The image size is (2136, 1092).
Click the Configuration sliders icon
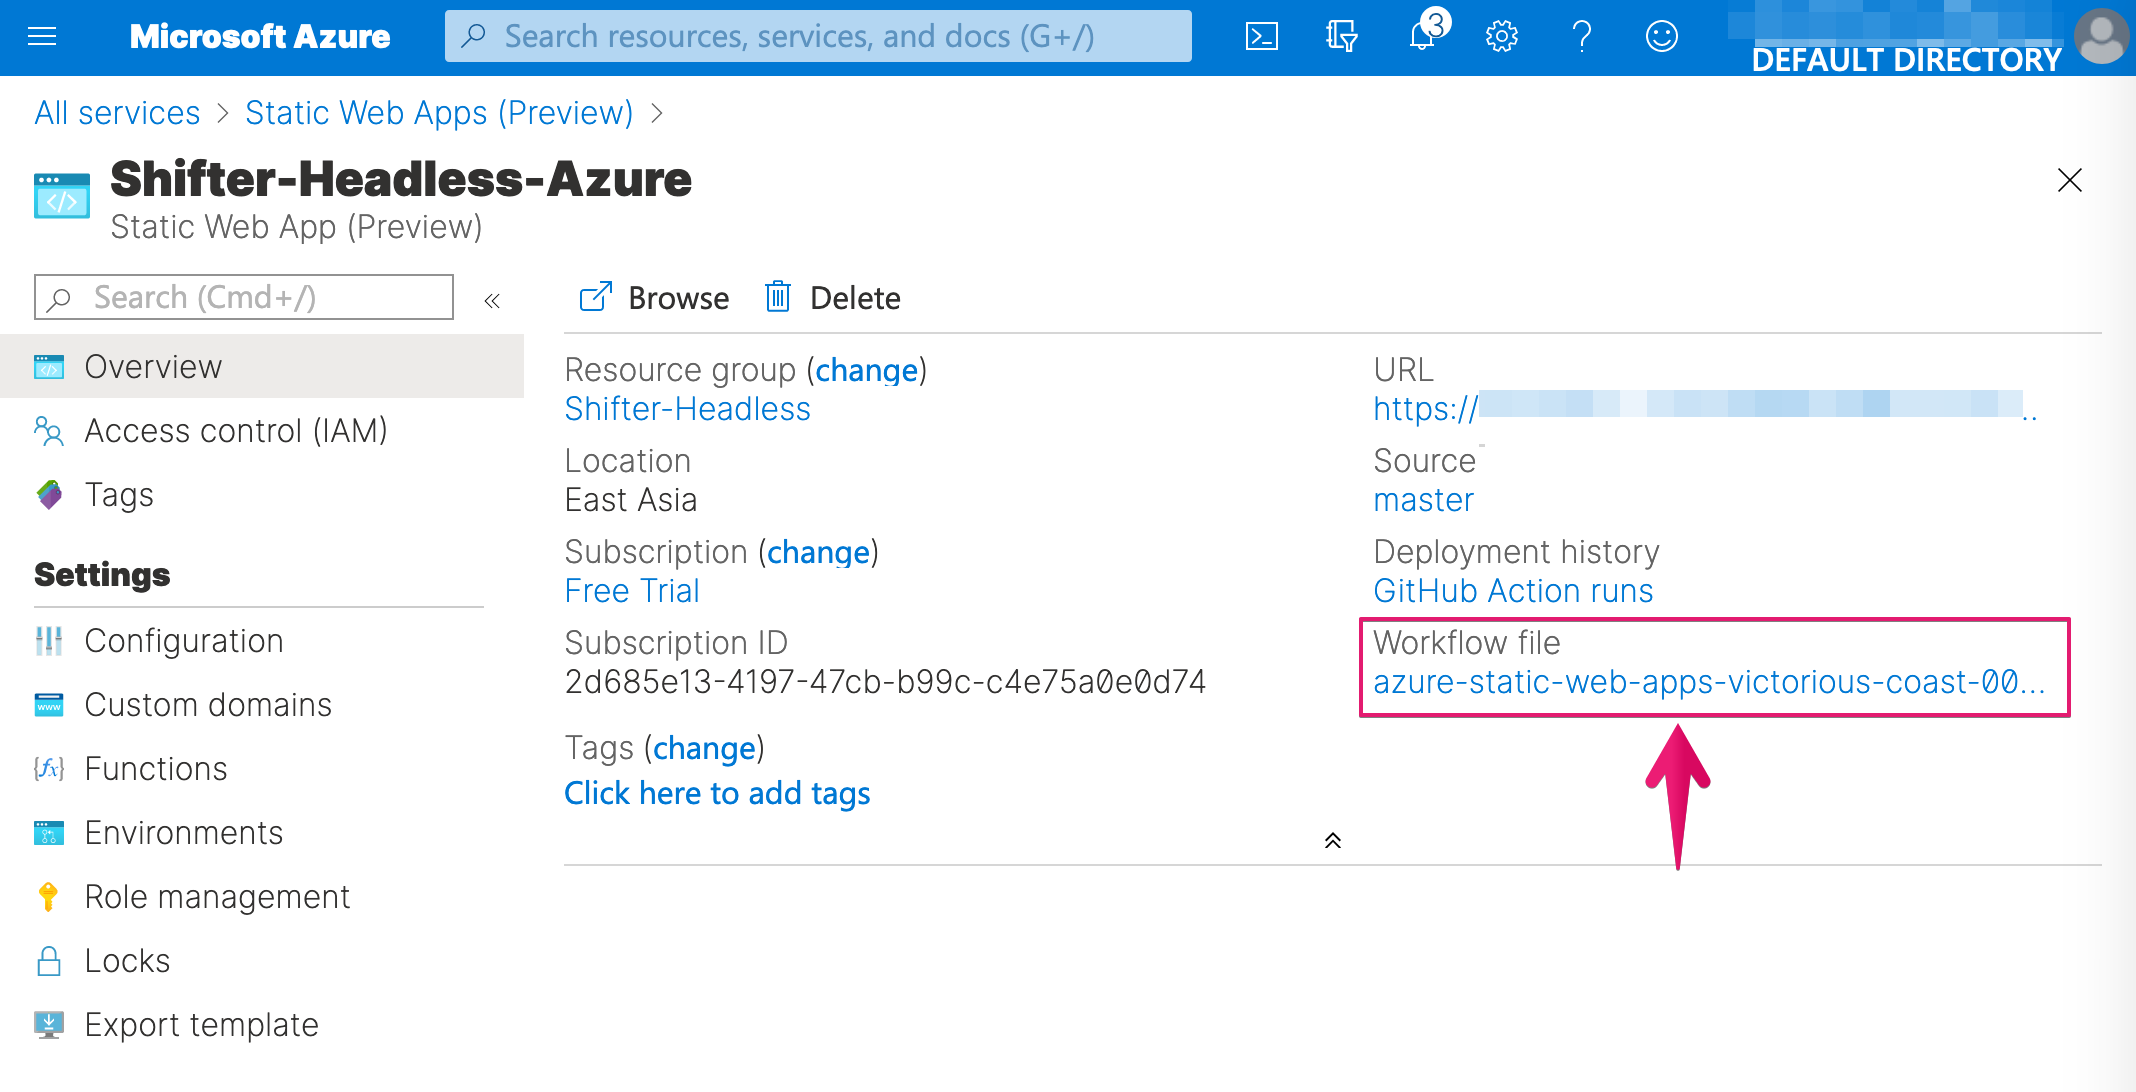(x=49, y=641)
